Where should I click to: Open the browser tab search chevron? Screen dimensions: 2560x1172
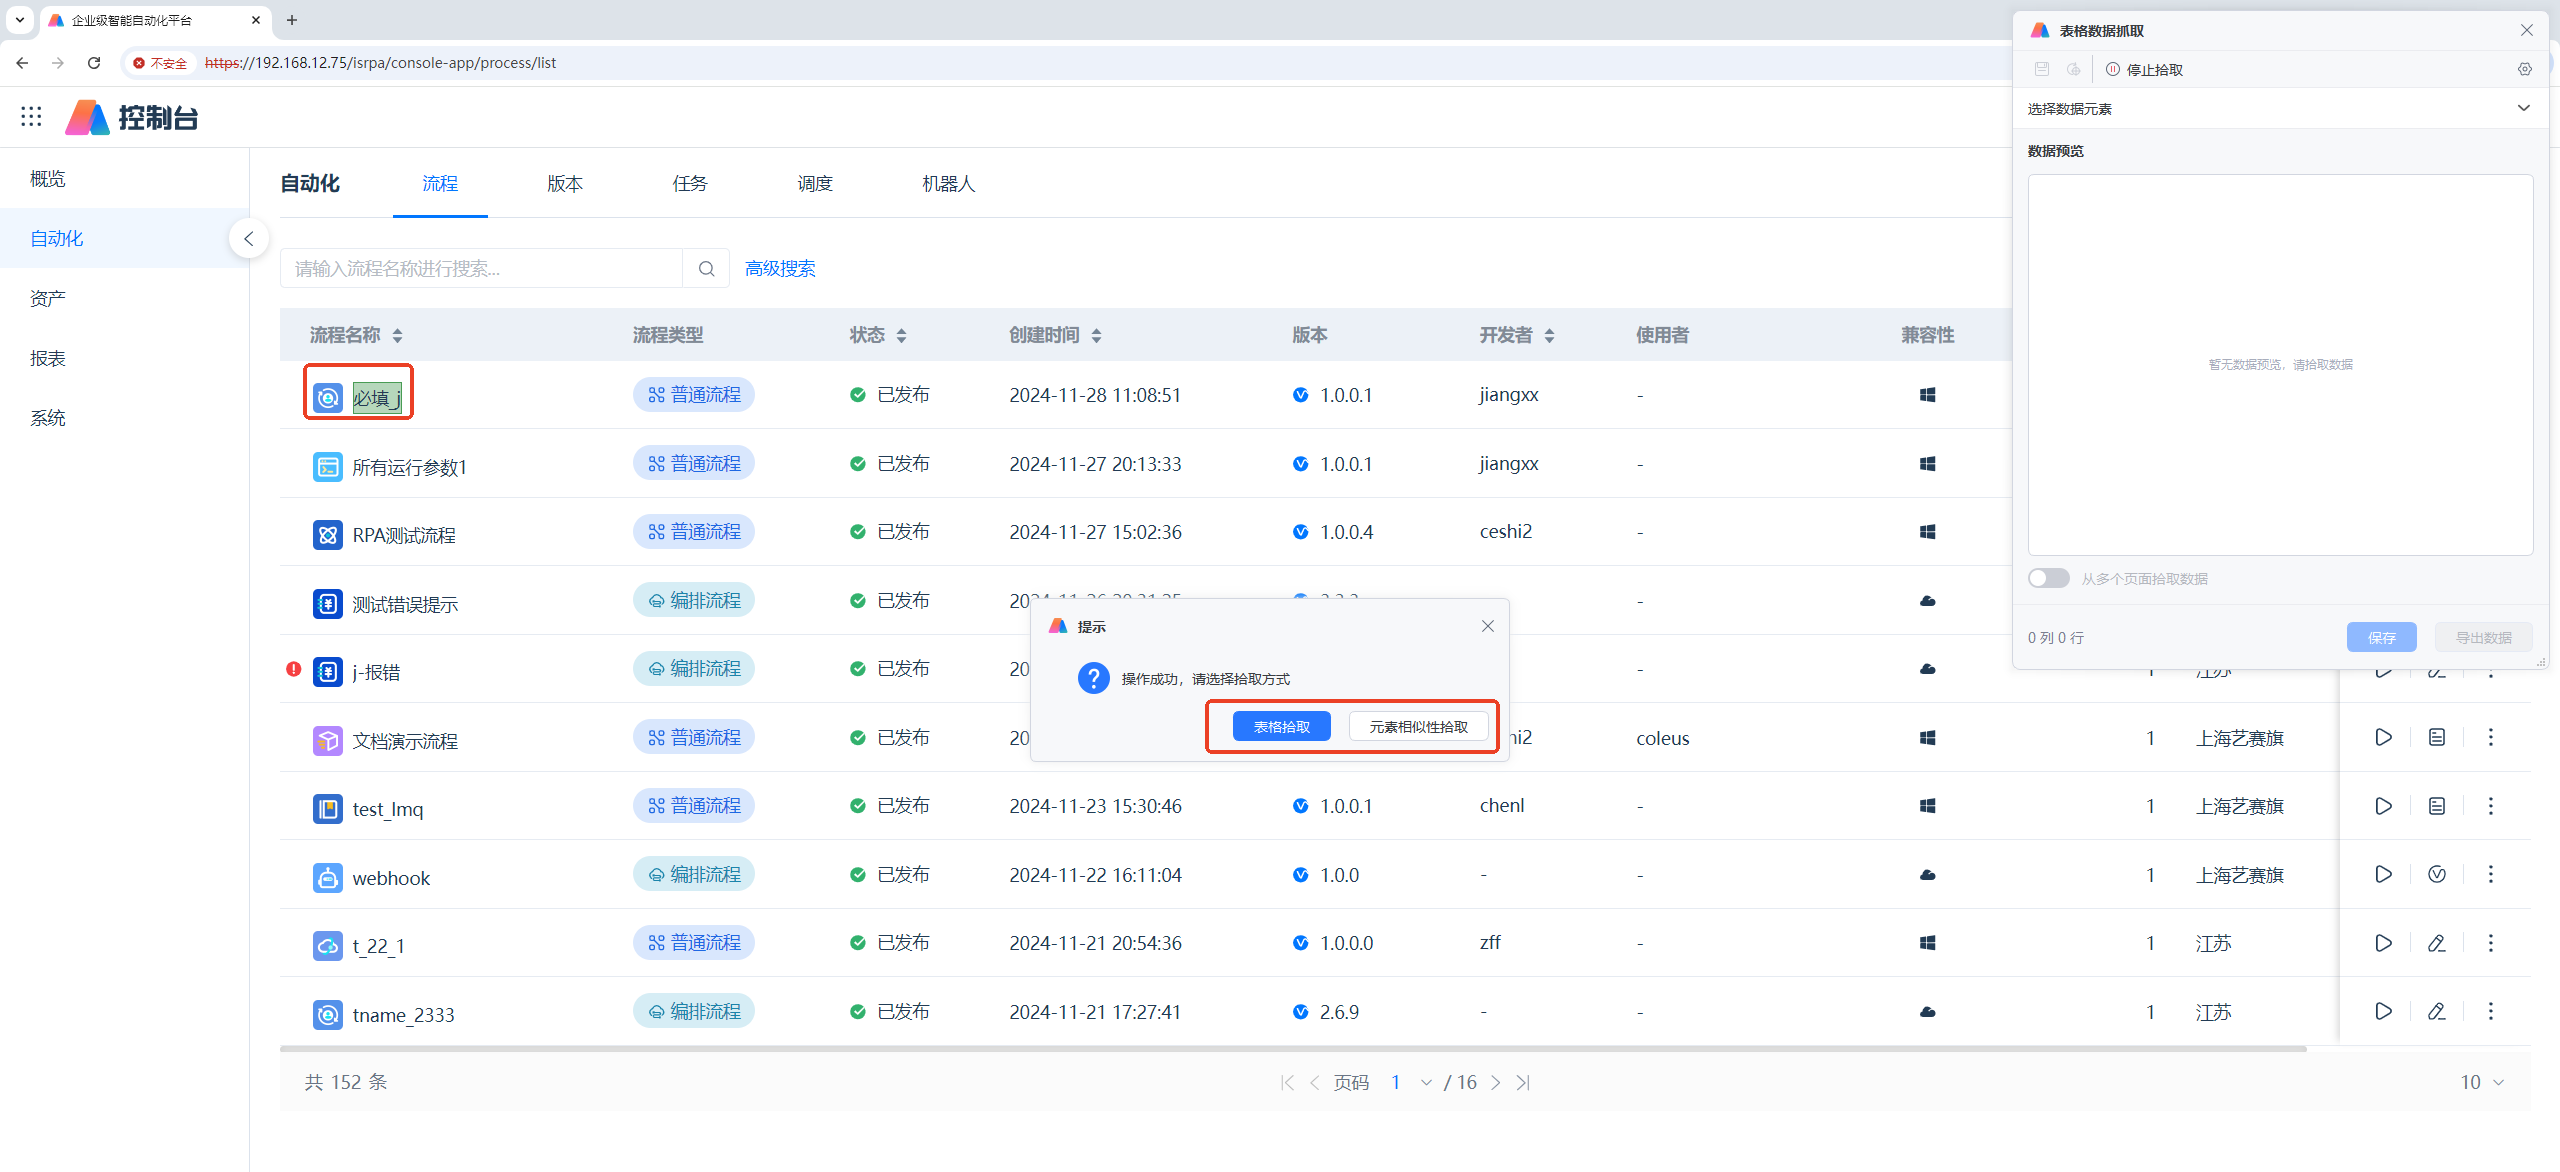pos(19,19)
